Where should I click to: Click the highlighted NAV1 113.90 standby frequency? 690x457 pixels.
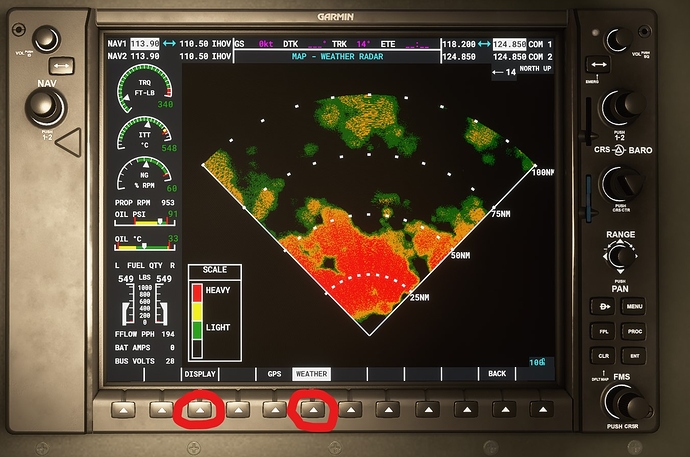[145, 44]
